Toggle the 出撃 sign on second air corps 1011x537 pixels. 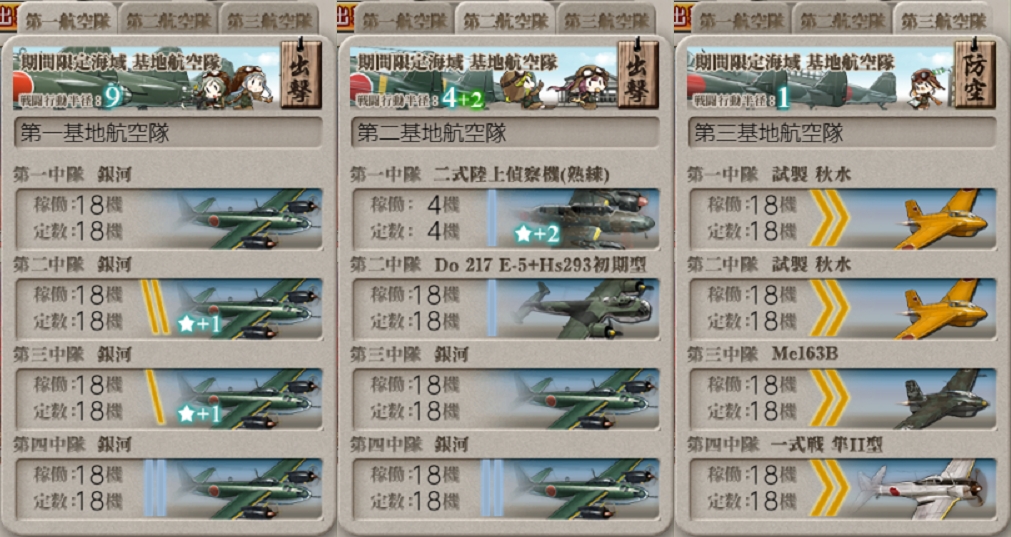[638, 74]
